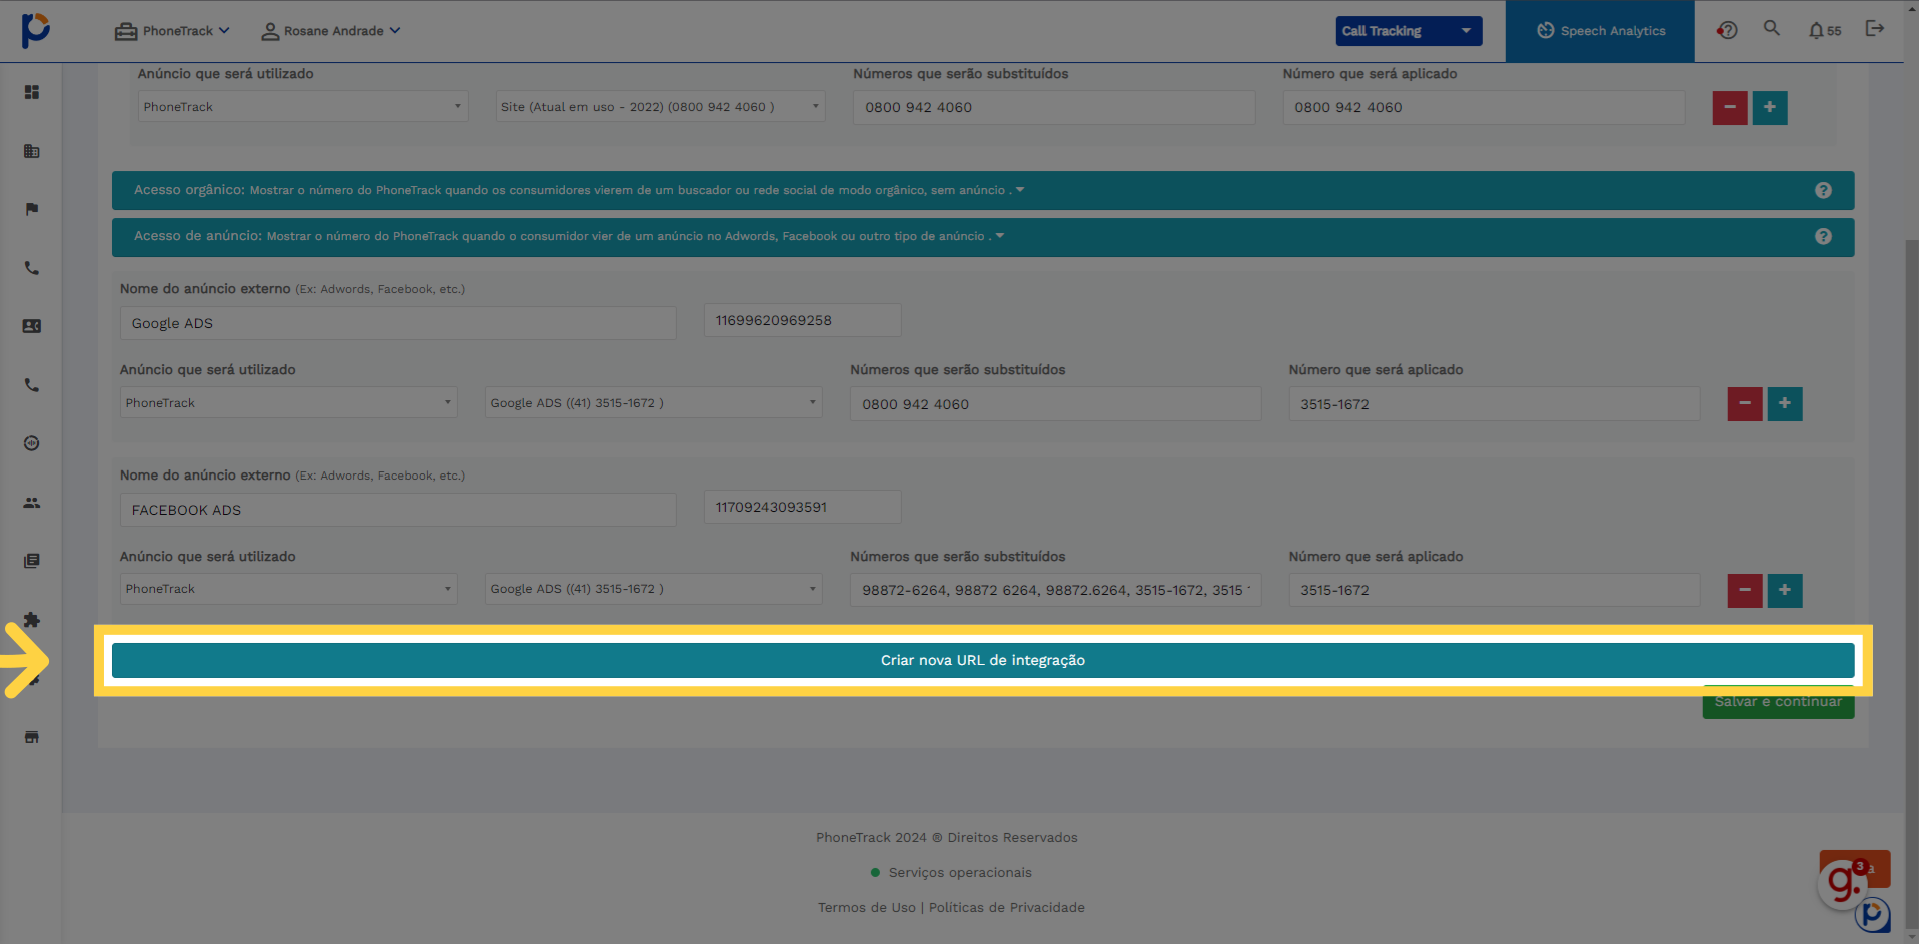Click the 11709243093591 ID field

(x=802, y=507)
